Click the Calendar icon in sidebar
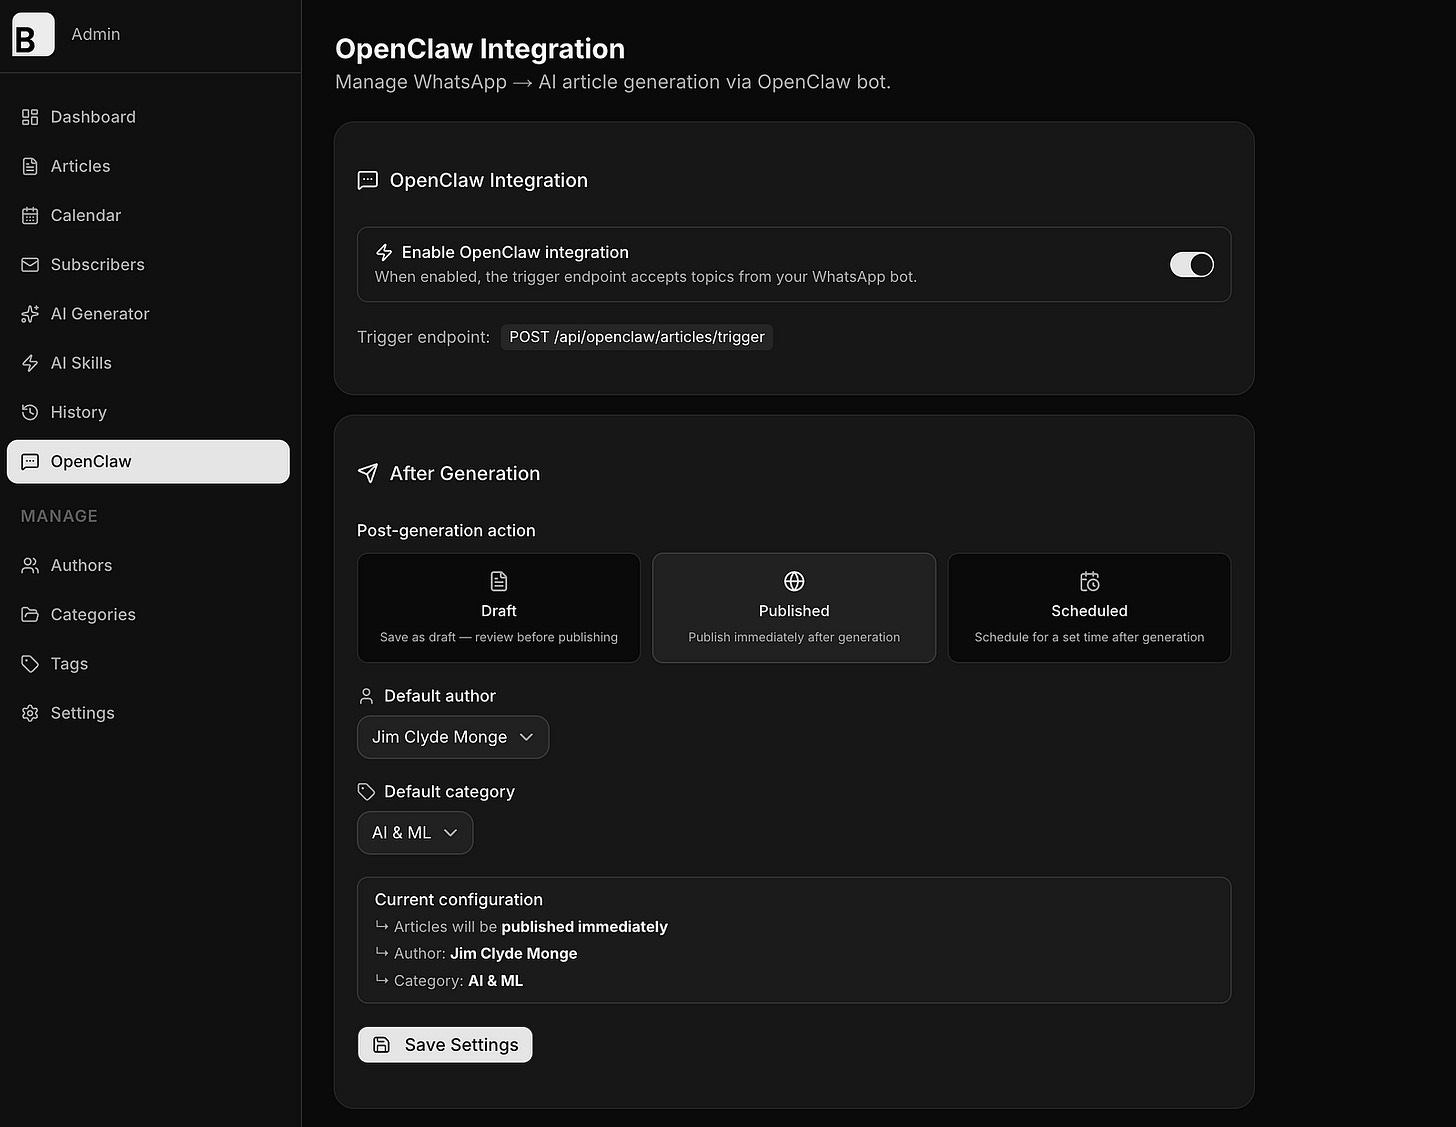 point(30,215)
